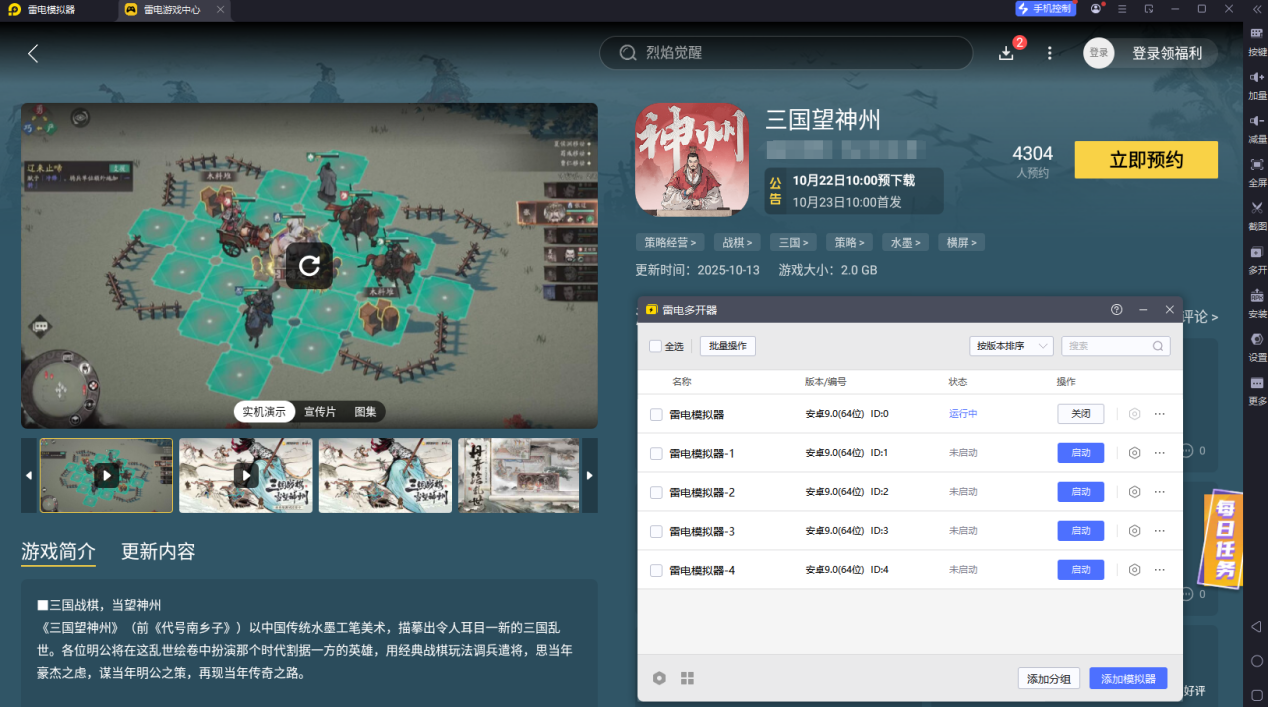This screenshot has width=1268, height=707.
Task: Open the three-dot menu beside downloads
Action: 1049,53
